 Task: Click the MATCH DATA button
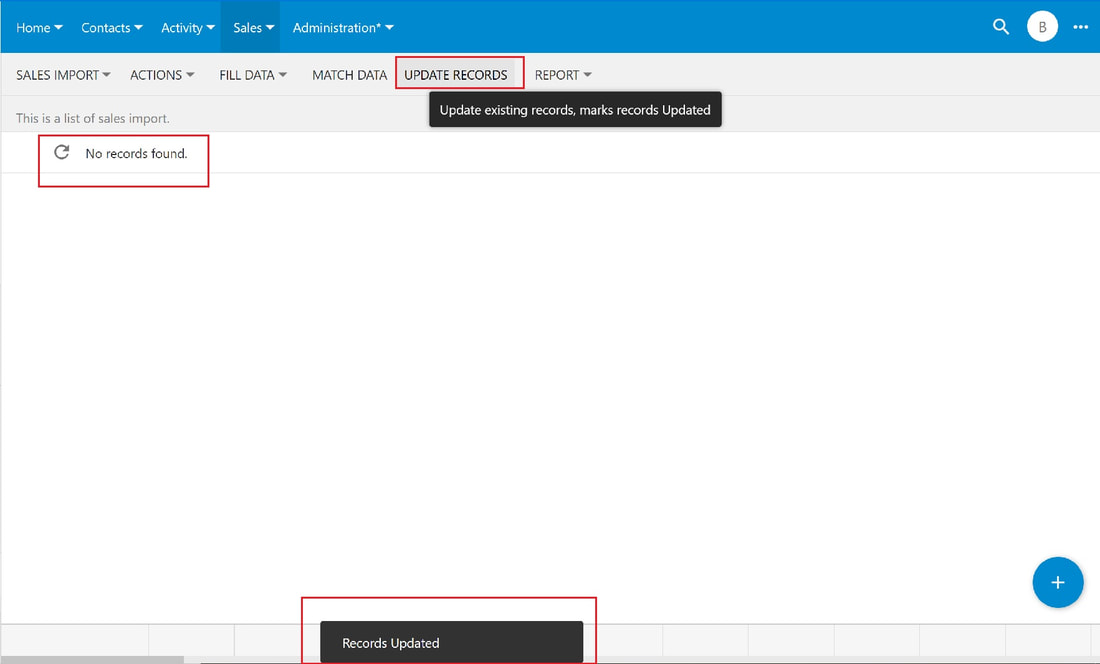click(x=349, y=75)
